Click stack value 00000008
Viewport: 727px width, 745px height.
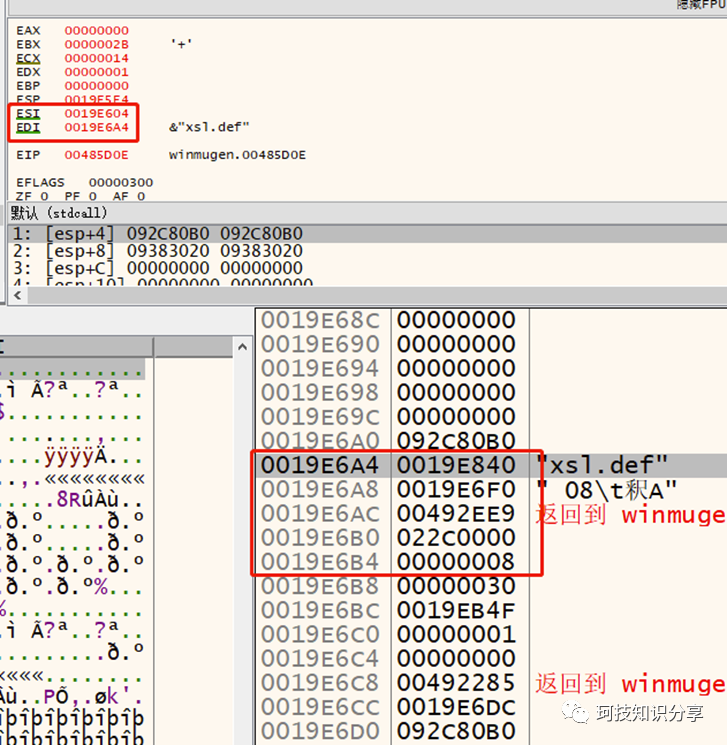tap(456, 562)
